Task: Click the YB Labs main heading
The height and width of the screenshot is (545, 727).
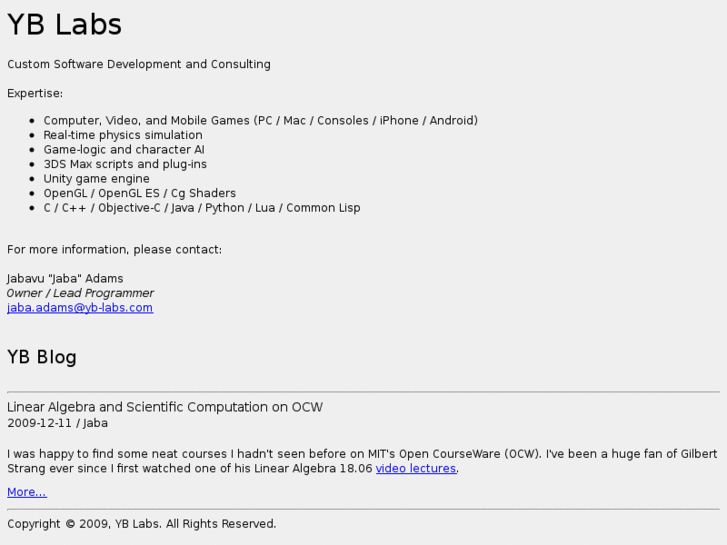Action: click(65, 24)
